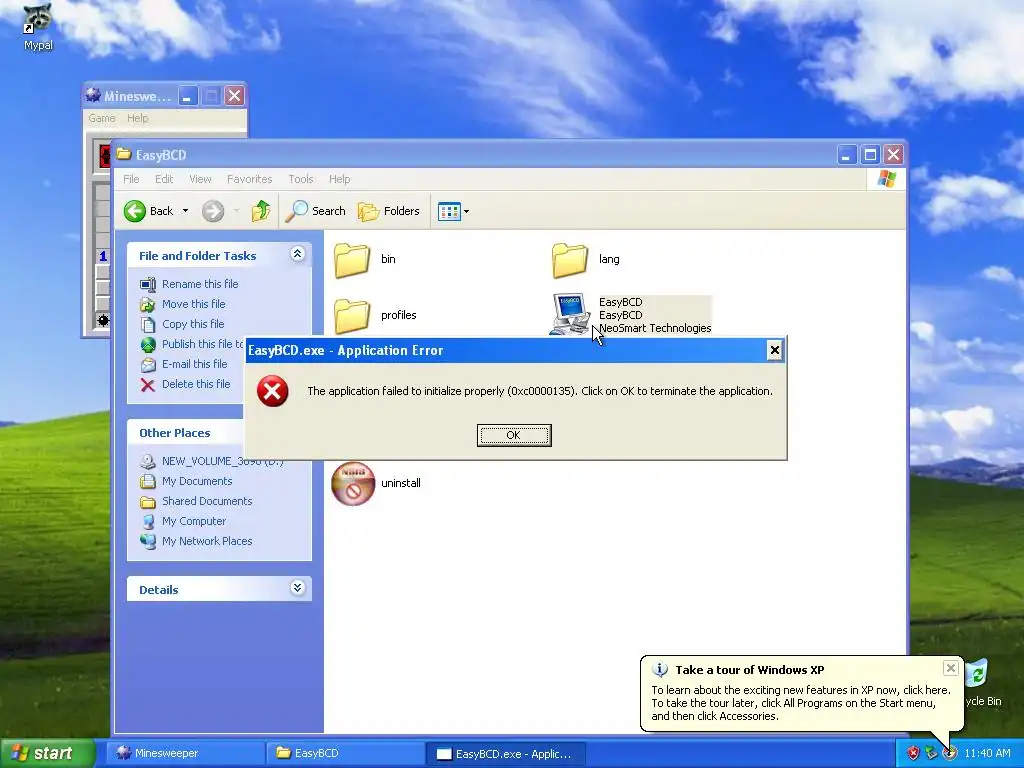
Task: Open the Views dropdown button
Action: tap(453, 211)
